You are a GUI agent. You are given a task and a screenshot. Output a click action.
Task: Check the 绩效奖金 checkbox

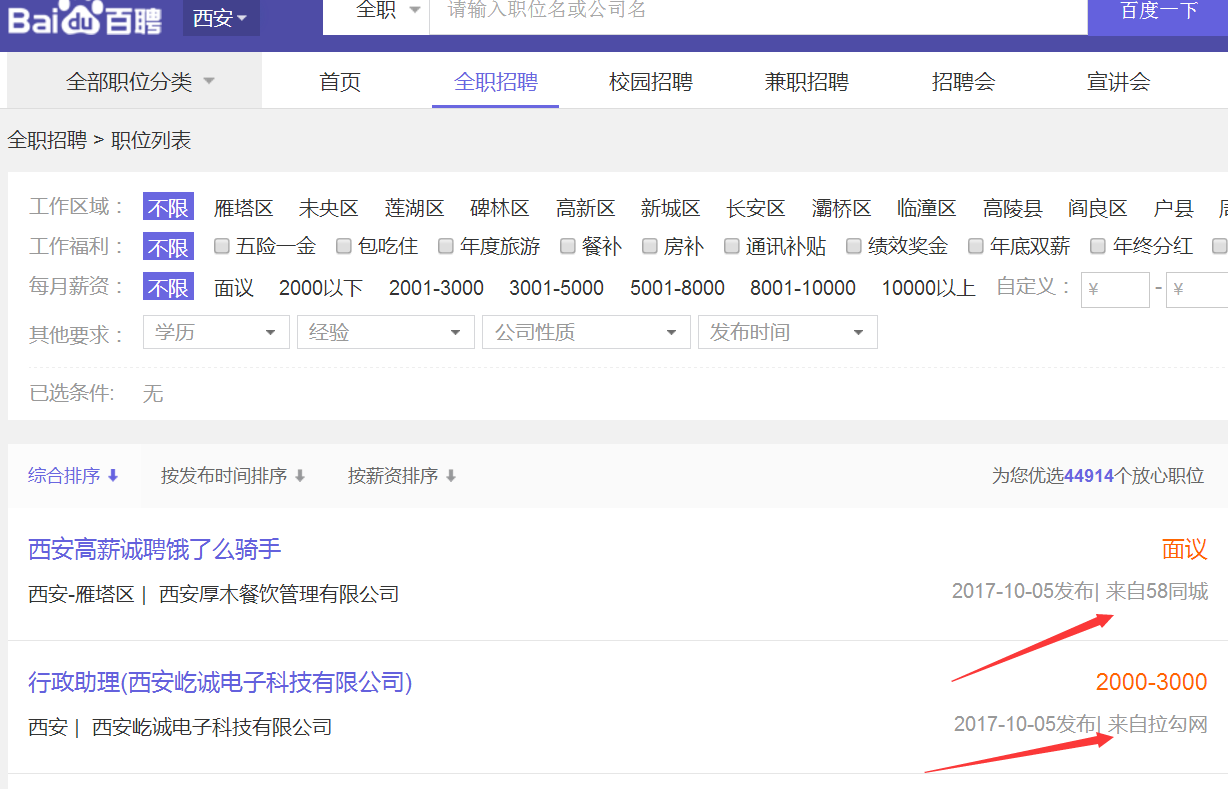(854, 246)
